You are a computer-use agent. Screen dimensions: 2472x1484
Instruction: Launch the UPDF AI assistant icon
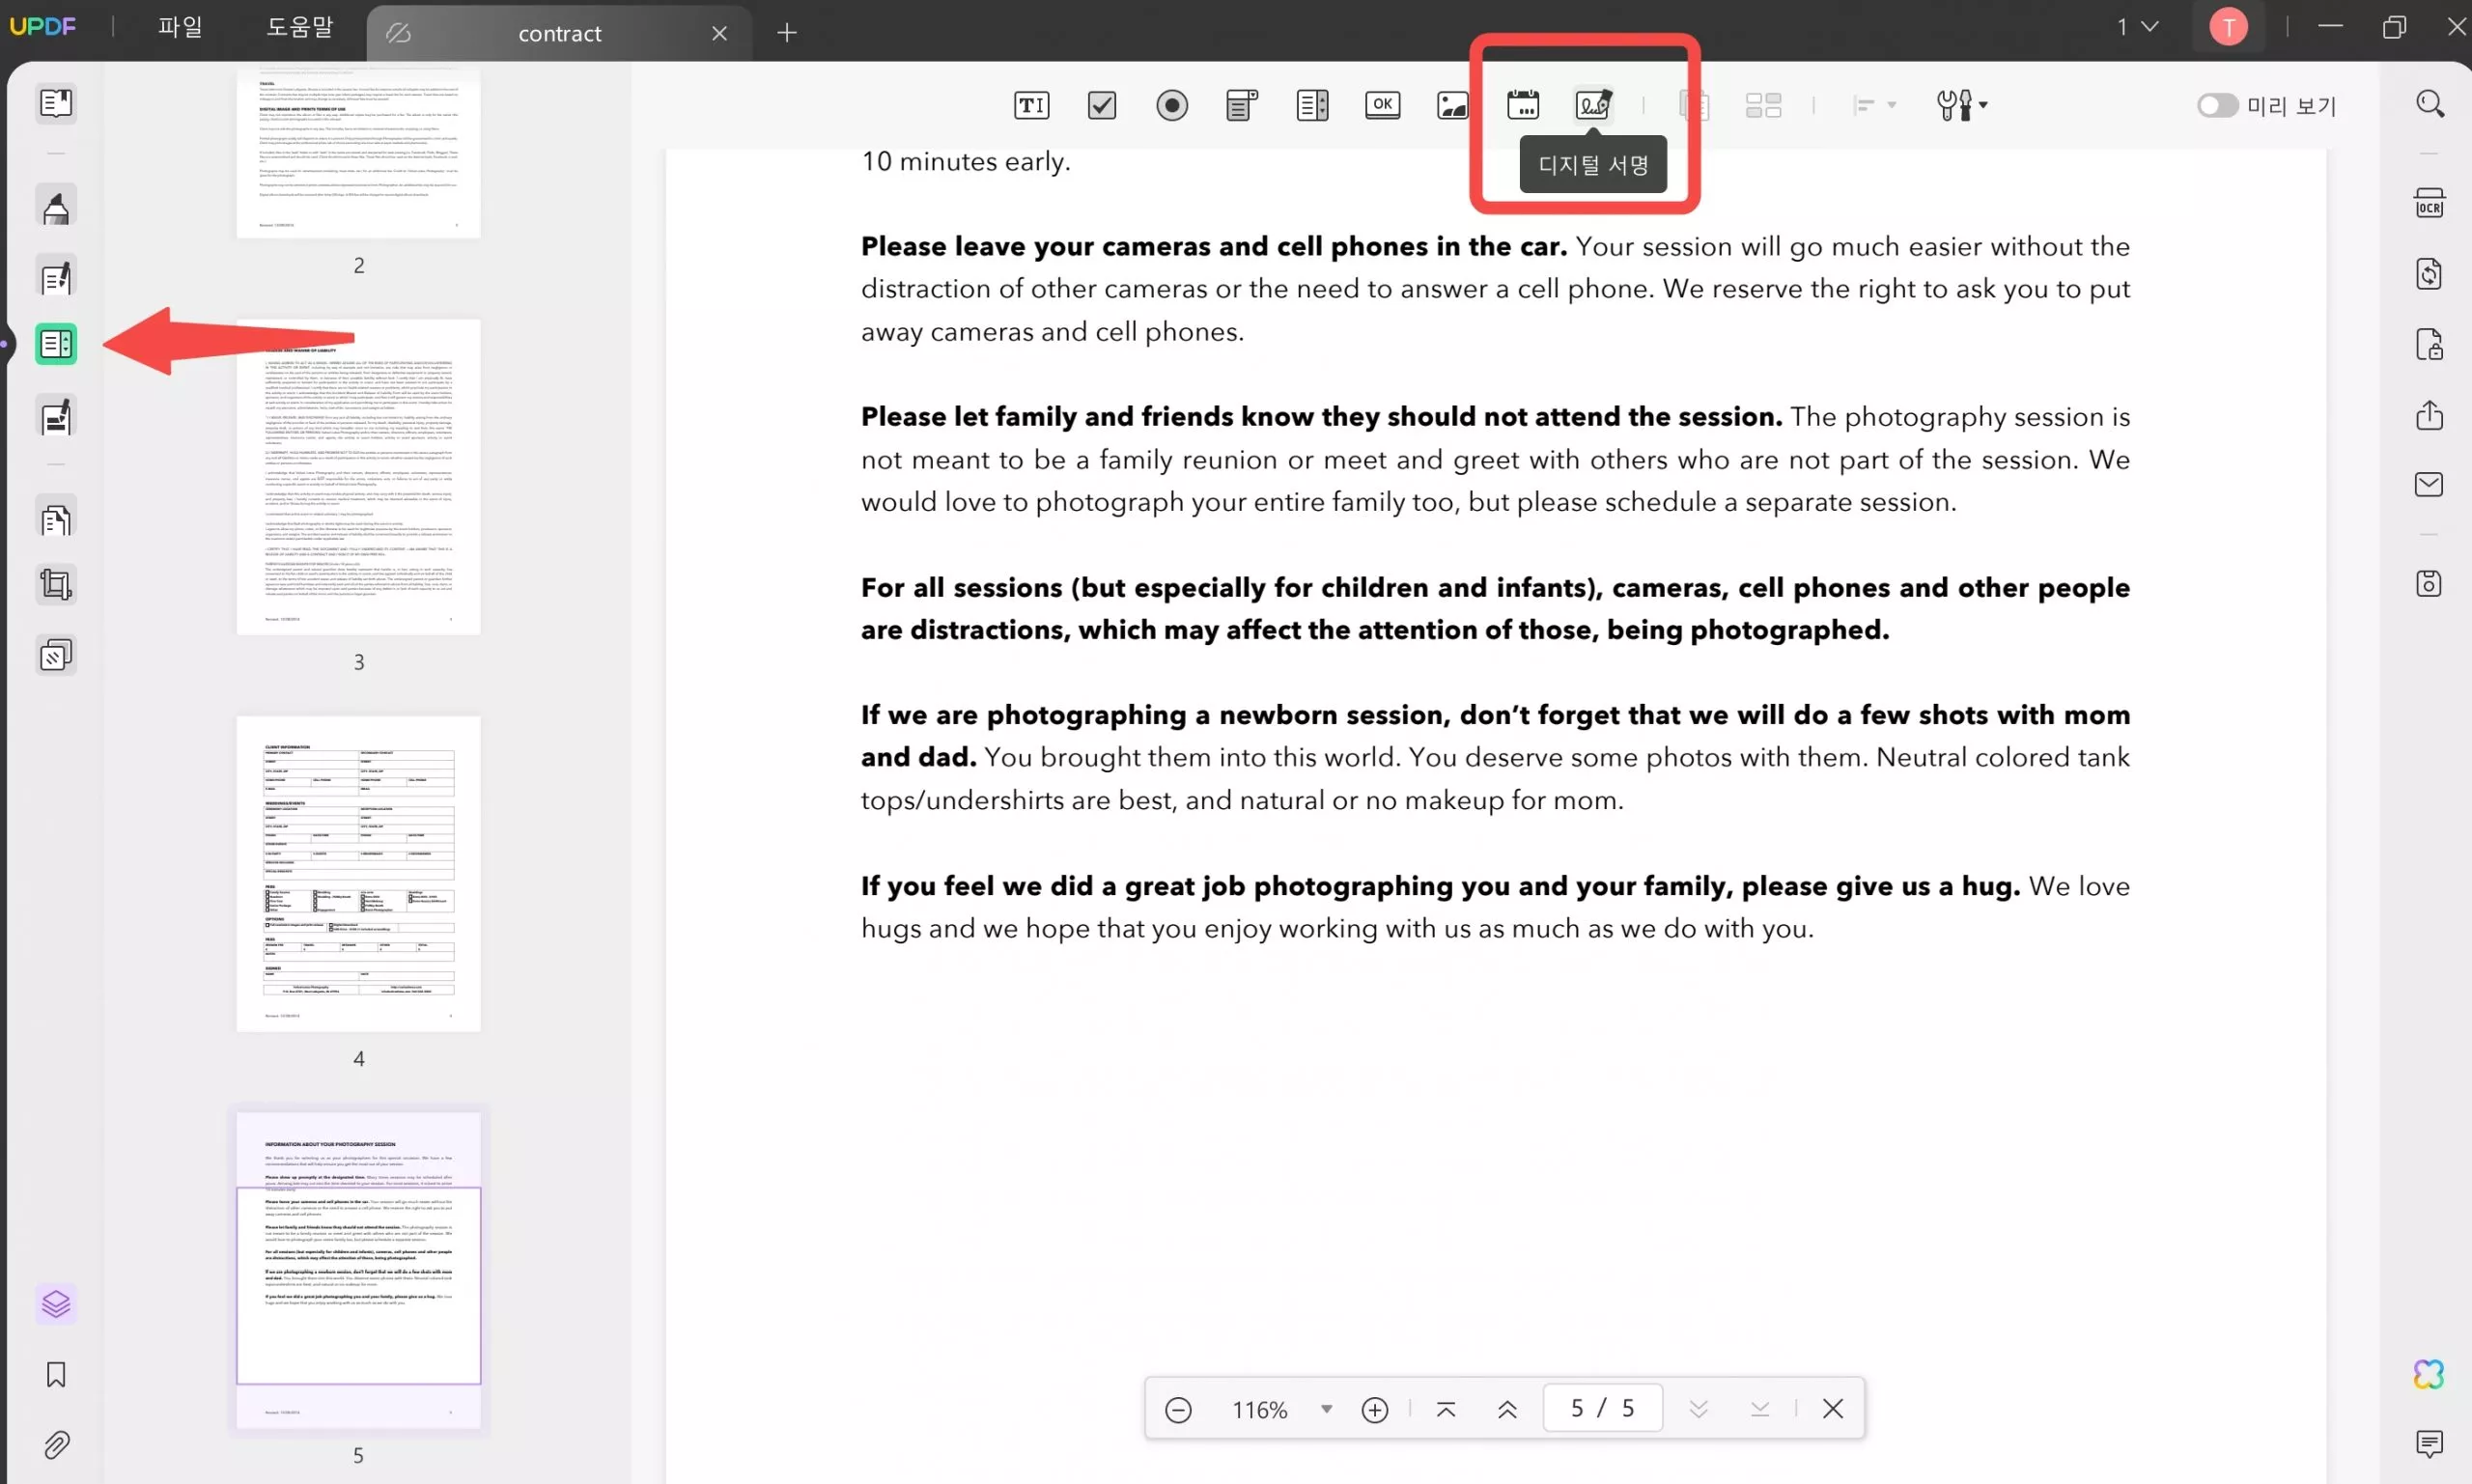coord(2429,1374)
